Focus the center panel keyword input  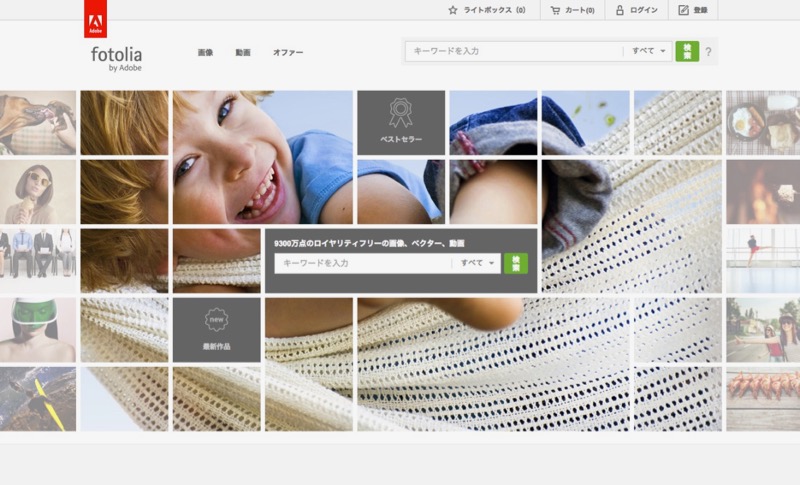pos(363,263)
